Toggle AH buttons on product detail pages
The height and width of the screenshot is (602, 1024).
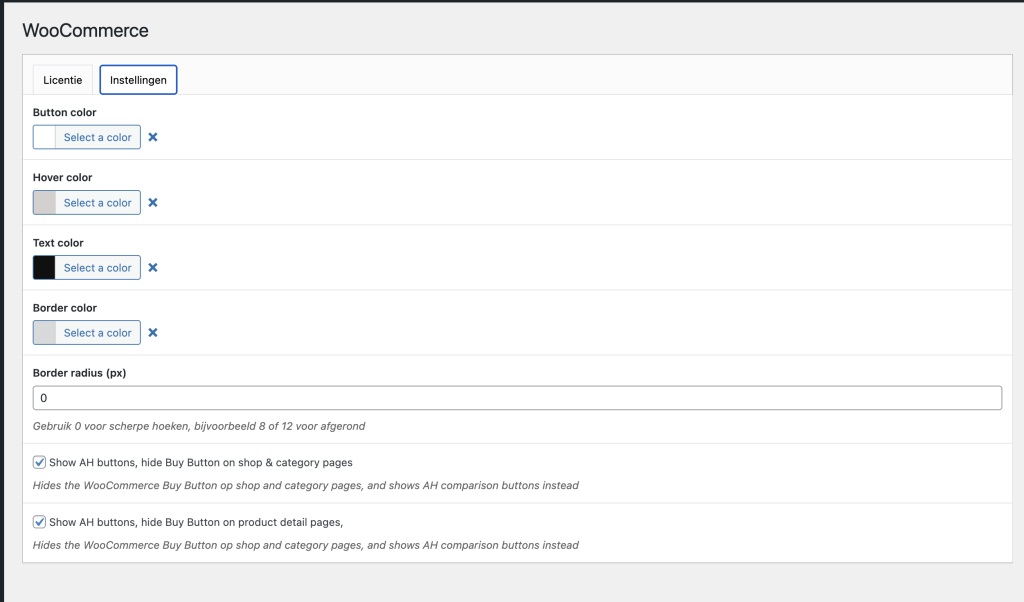point(40,522)
